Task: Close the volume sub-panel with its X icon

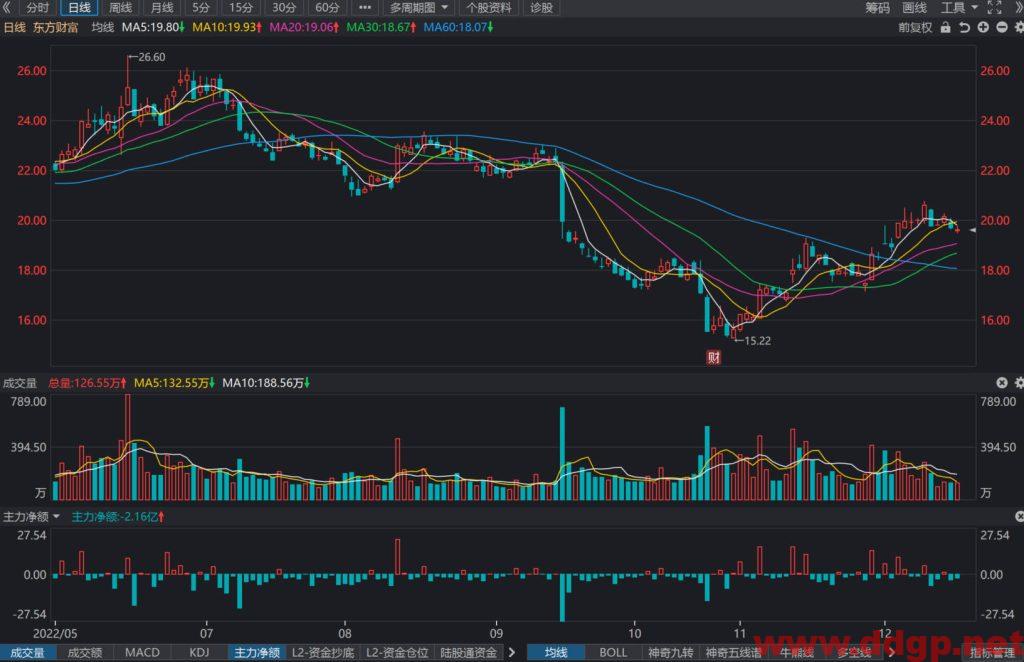Action: [x=1002, y=383]
